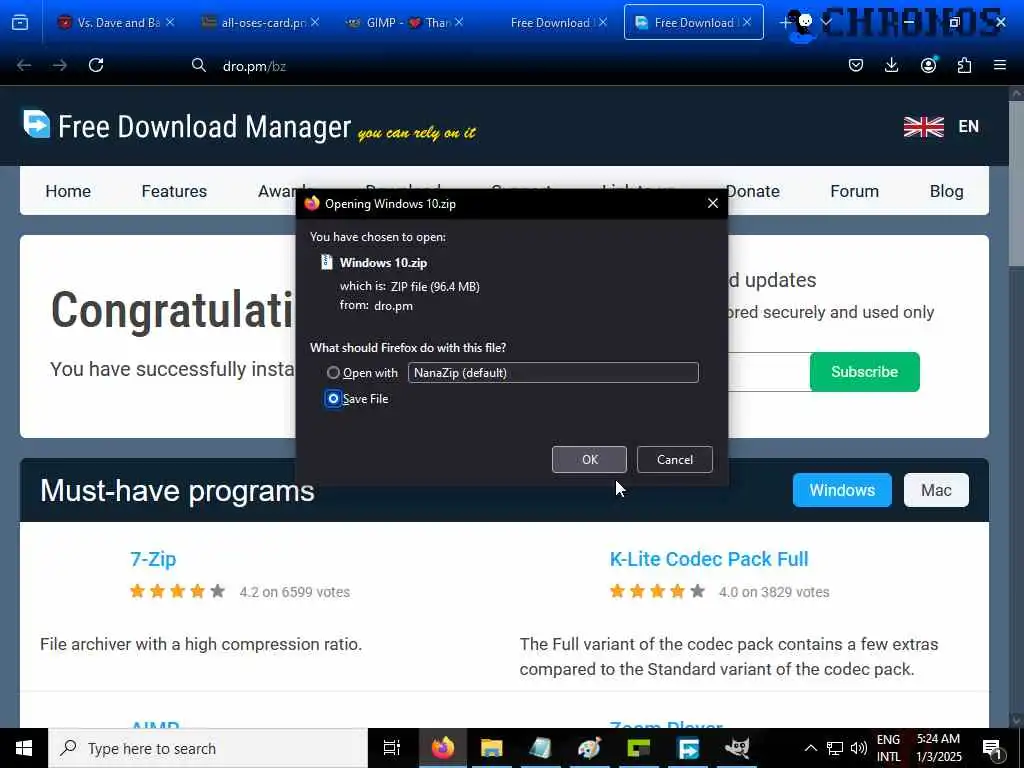Image resolution: width=1024 pixels, height=768 pixels.
Task: Click the Firefox icon in dialog title
Action: [312, 204]
